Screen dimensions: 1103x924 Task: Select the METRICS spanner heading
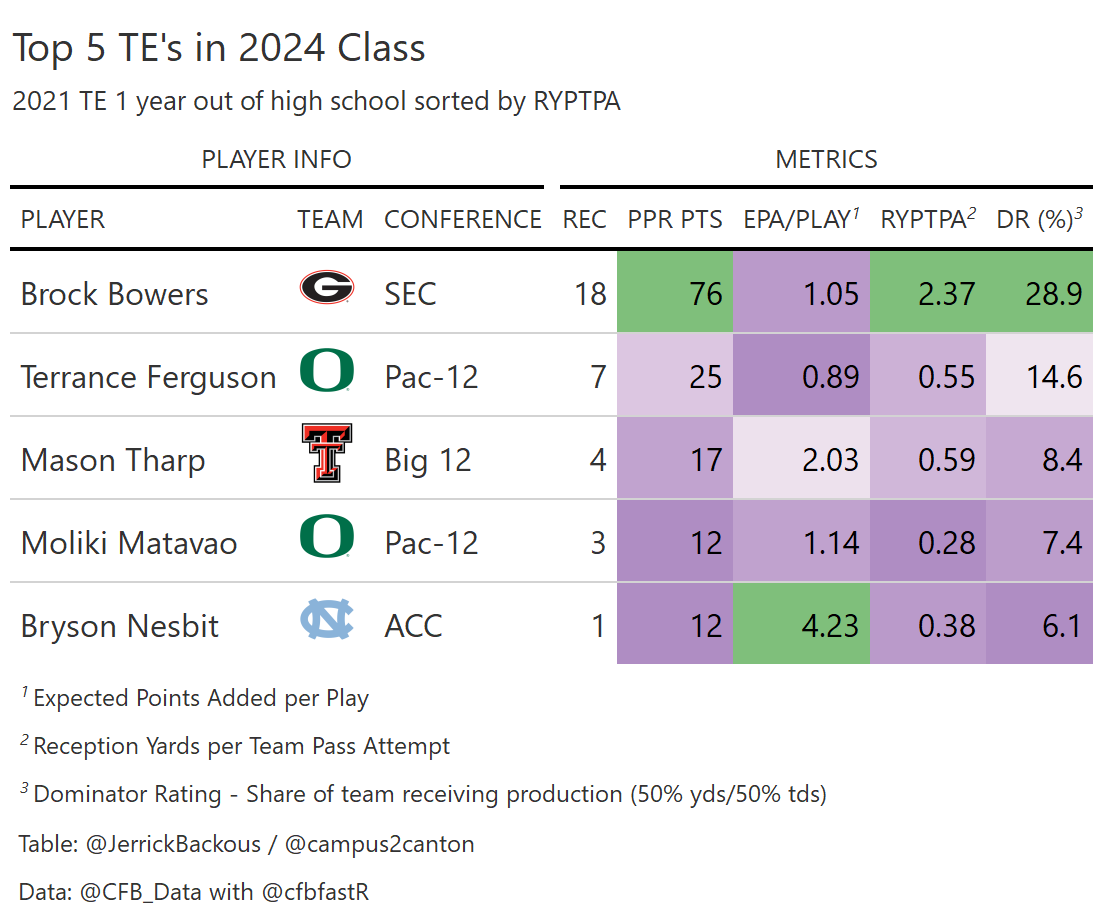click(x=826, y=159)
